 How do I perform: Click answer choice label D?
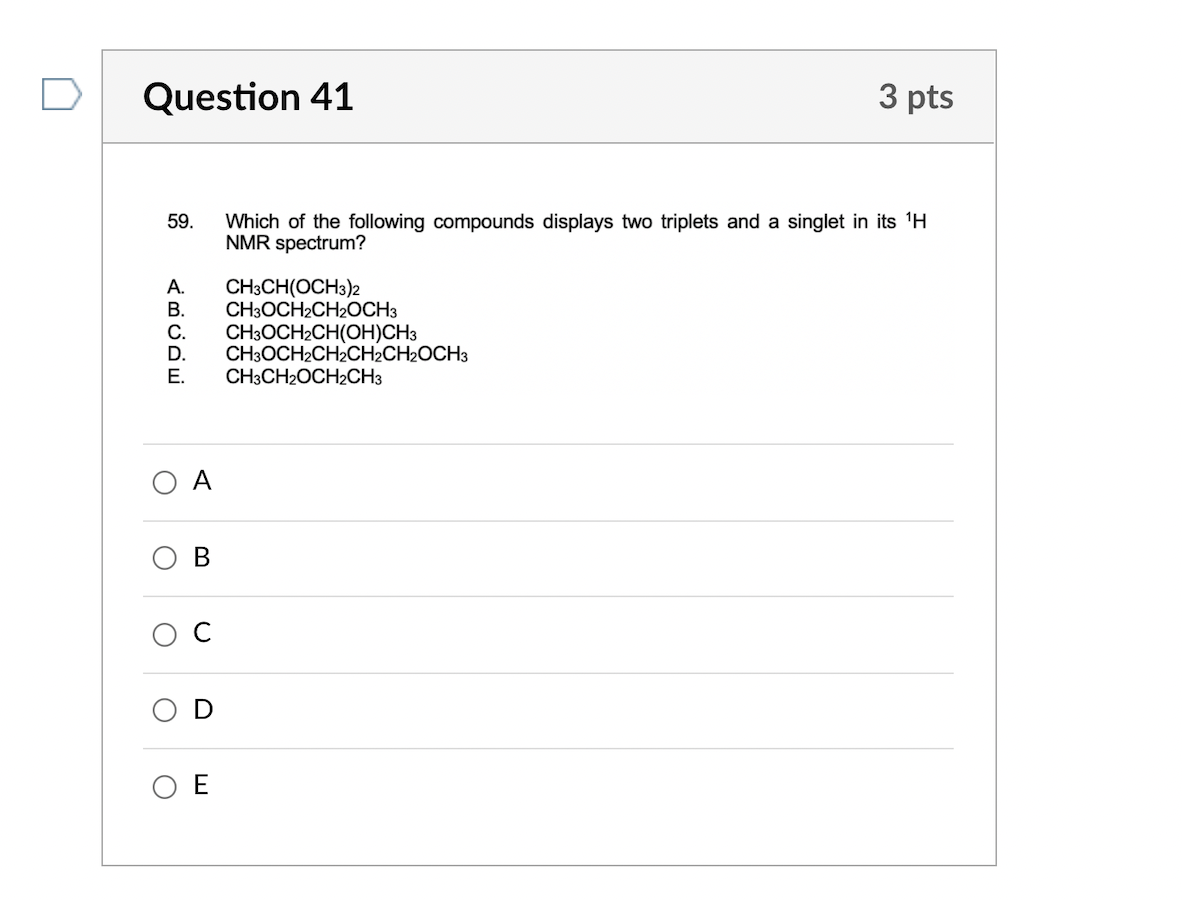(202, 710)
